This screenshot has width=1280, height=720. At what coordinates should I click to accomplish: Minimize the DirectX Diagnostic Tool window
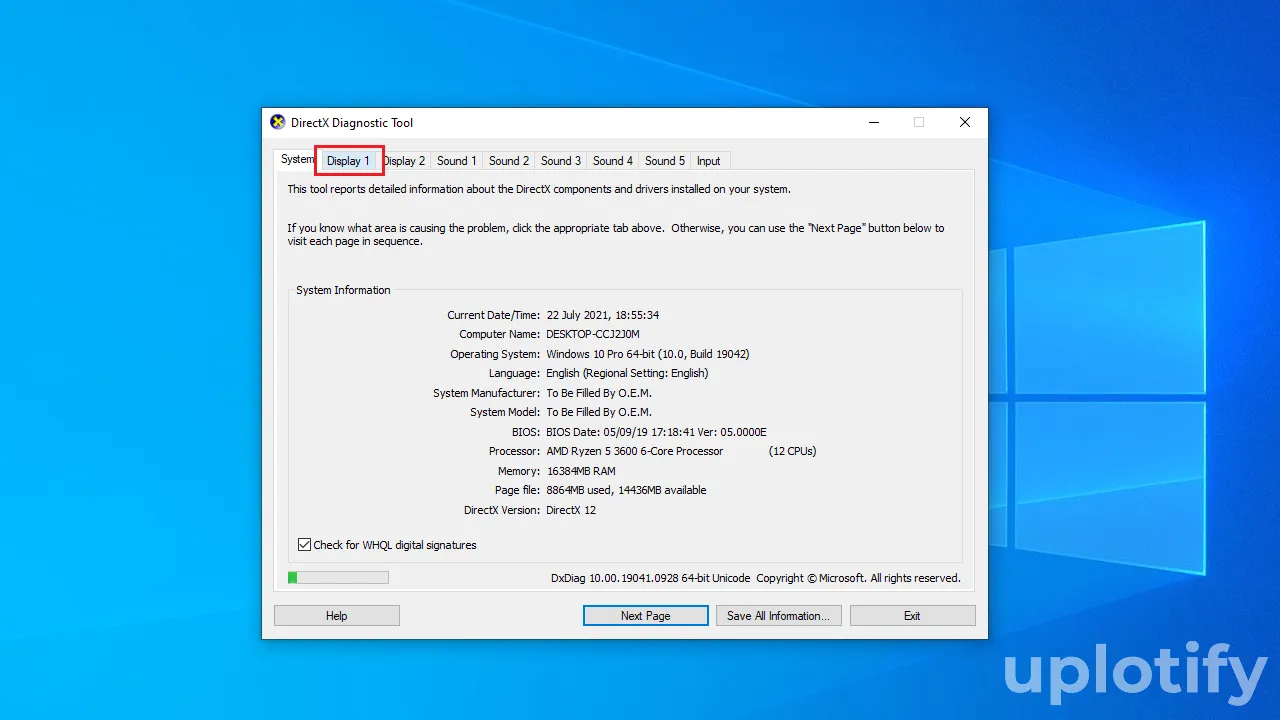pos(873,122)
